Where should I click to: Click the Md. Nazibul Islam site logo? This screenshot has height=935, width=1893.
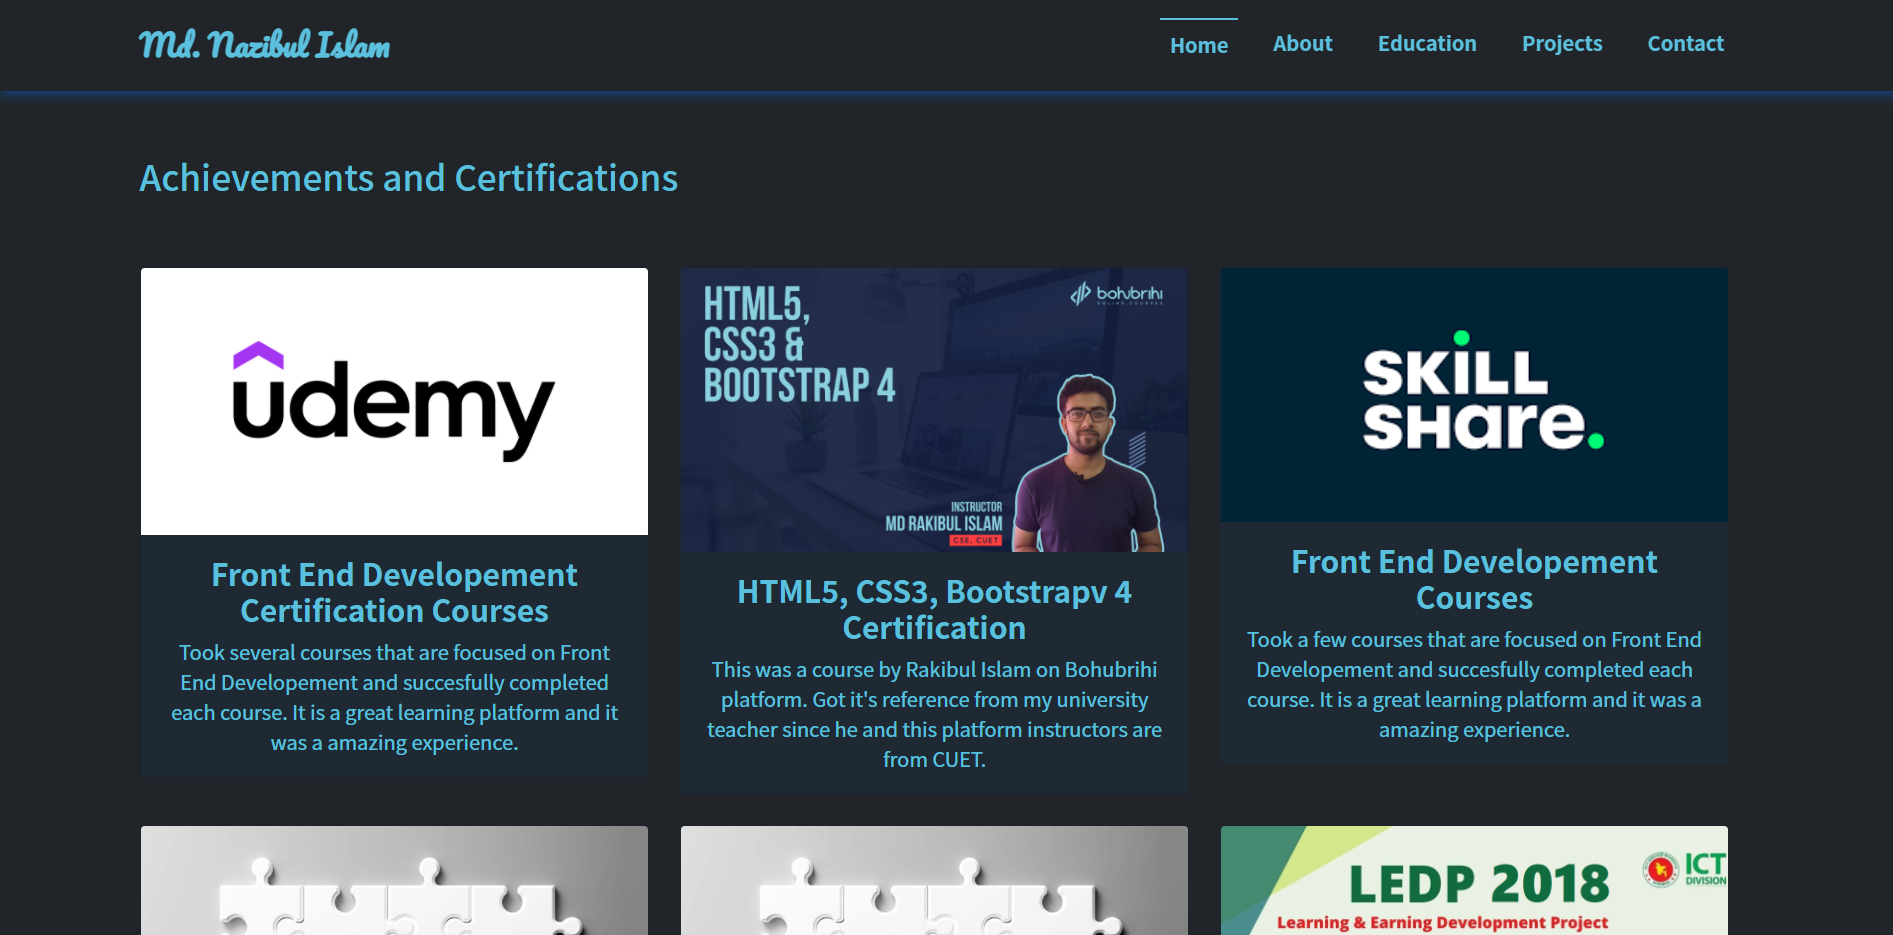coord(265,45)
